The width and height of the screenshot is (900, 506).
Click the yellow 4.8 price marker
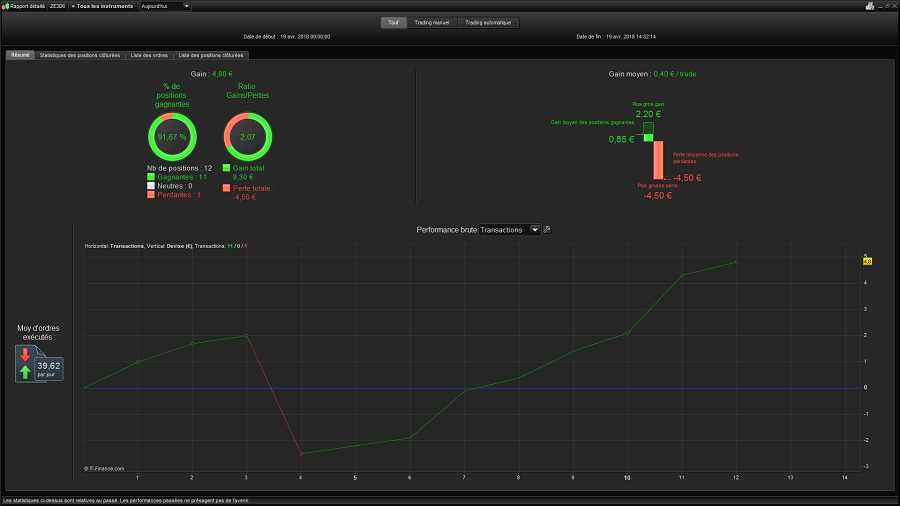[867, 262]
